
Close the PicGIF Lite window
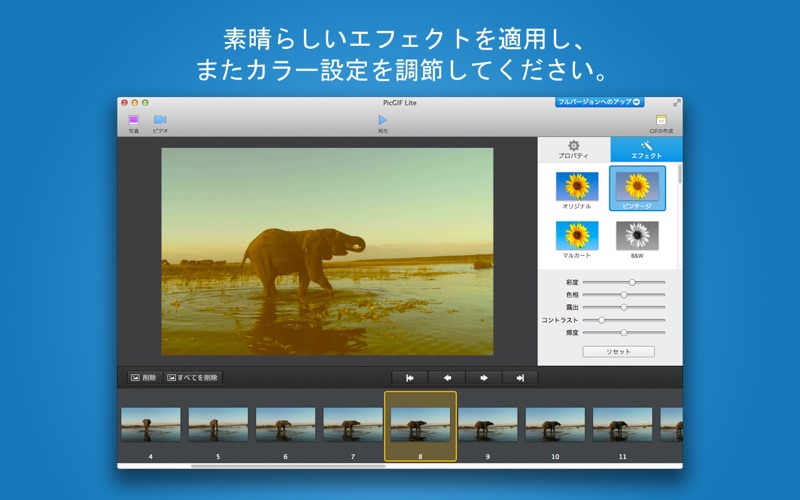coord(124,103)
